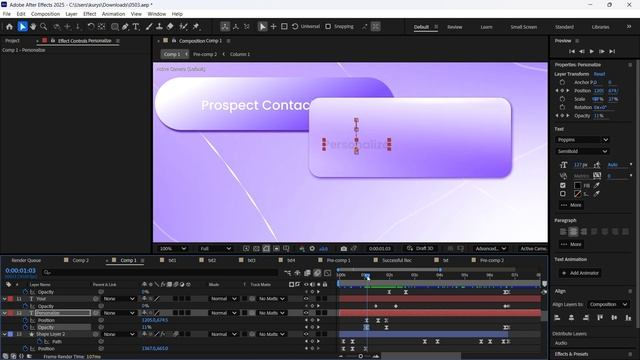Toggle the Snapping checkbox
The height and width of the screenshot is (360, 640).
pos(328,27)
